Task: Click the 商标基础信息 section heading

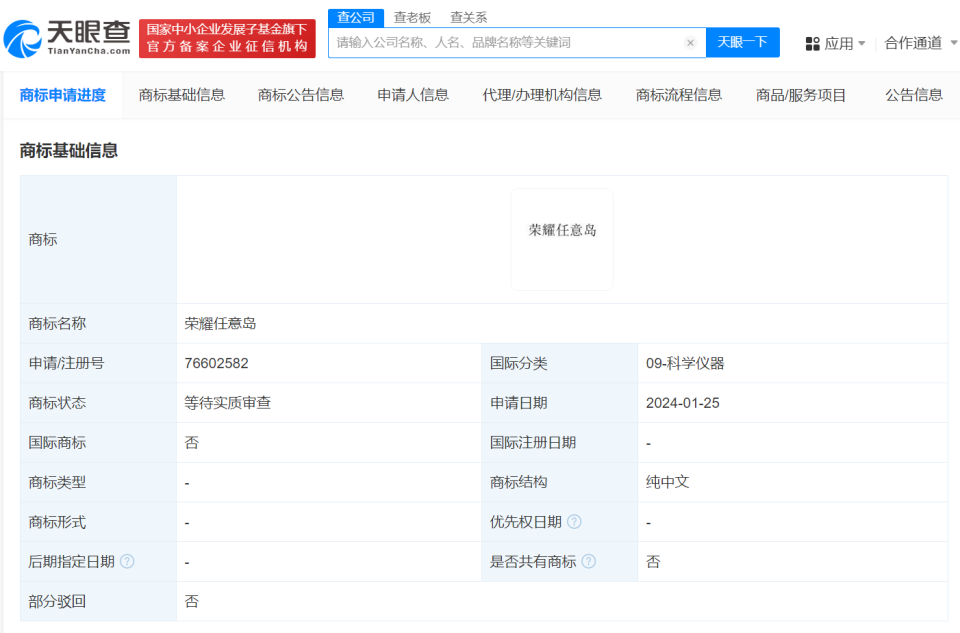Action: tap(69, 151)
